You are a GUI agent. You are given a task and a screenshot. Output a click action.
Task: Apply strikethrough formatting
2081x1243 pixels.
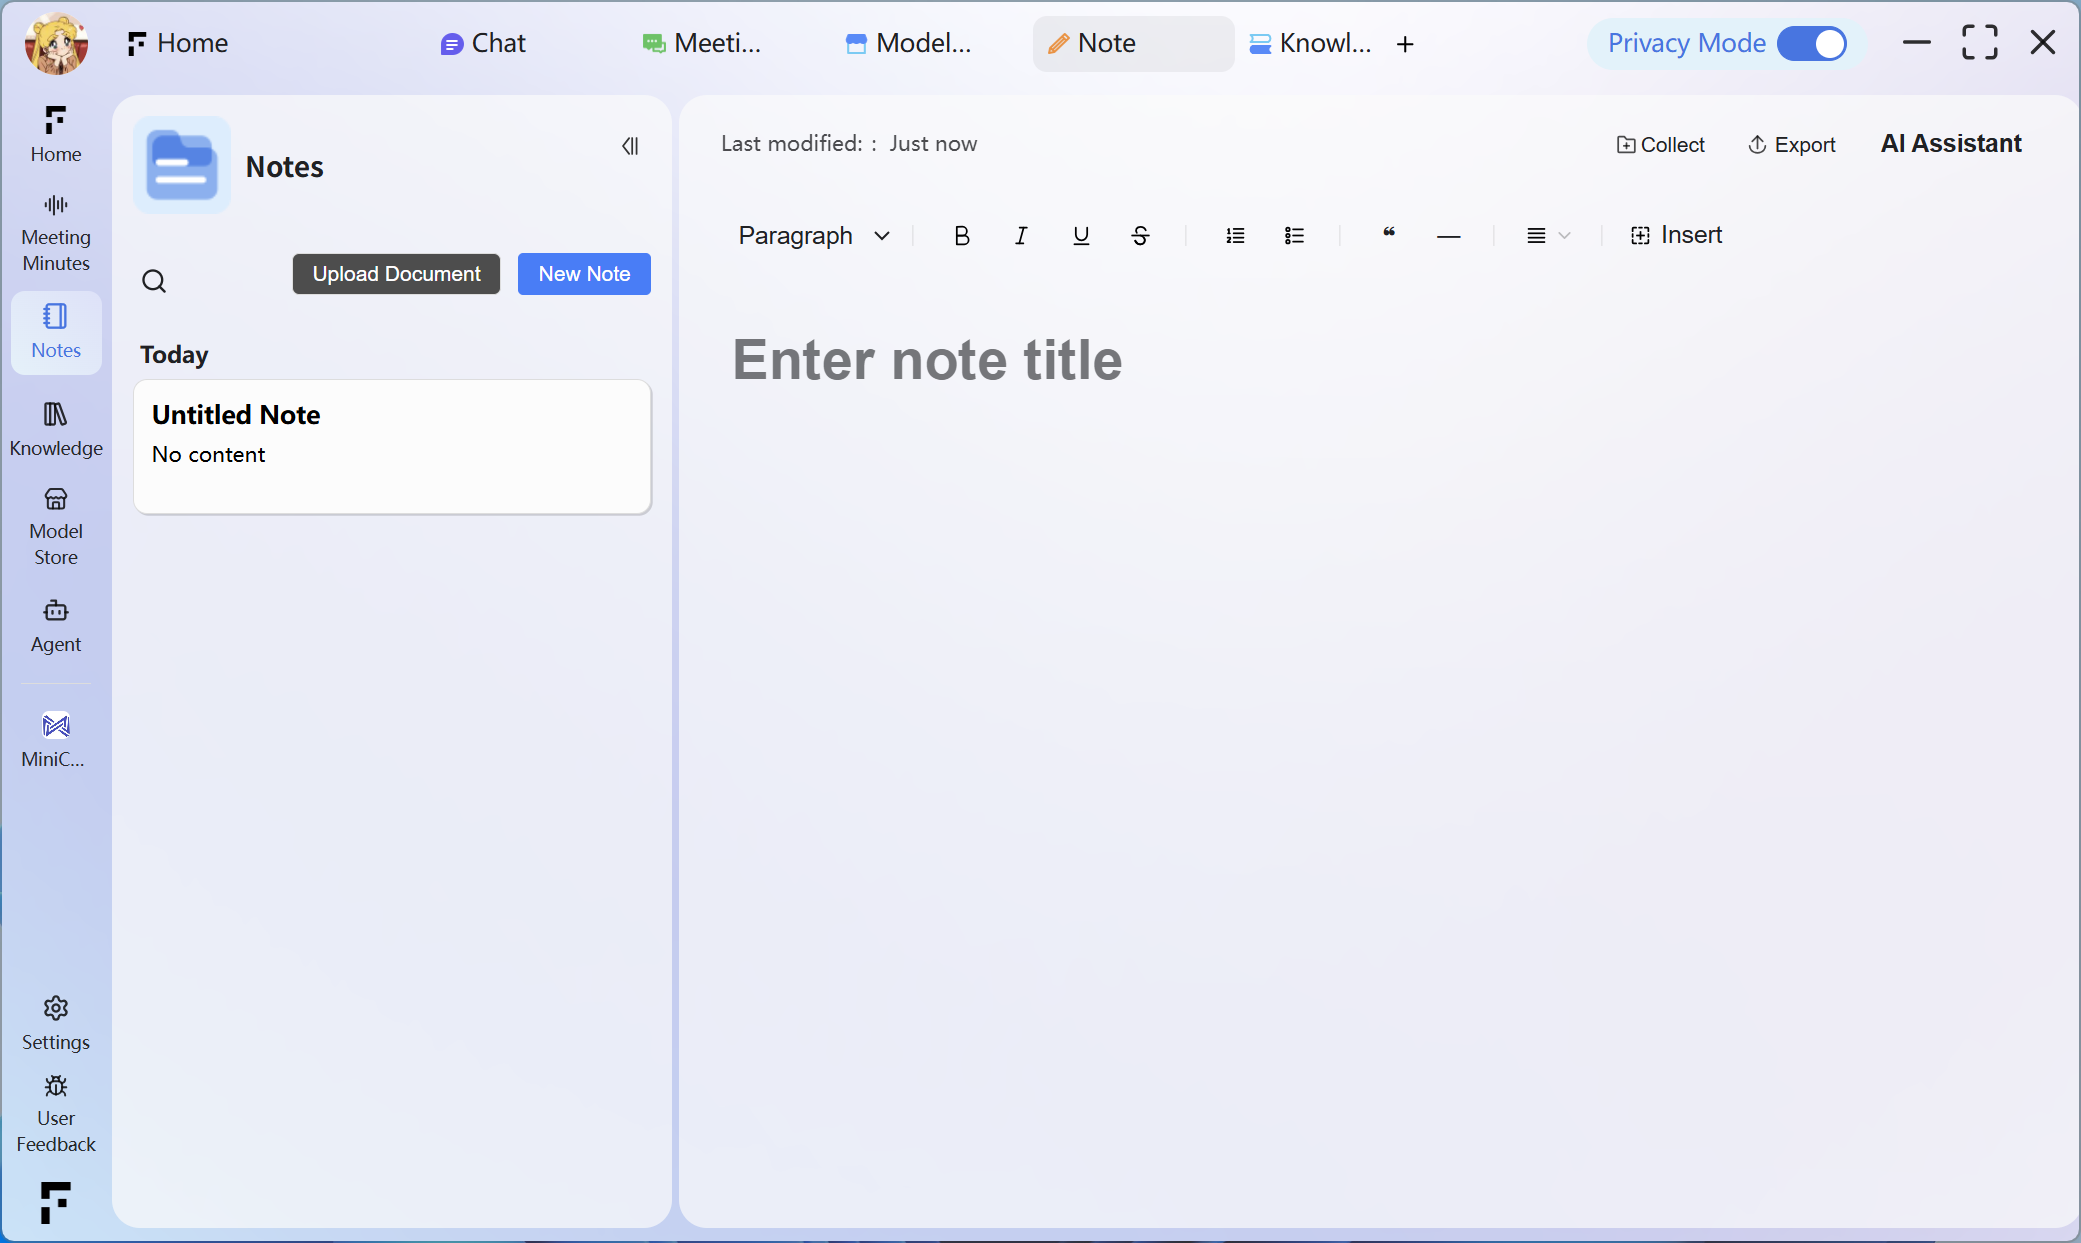tap(1140, 235)
